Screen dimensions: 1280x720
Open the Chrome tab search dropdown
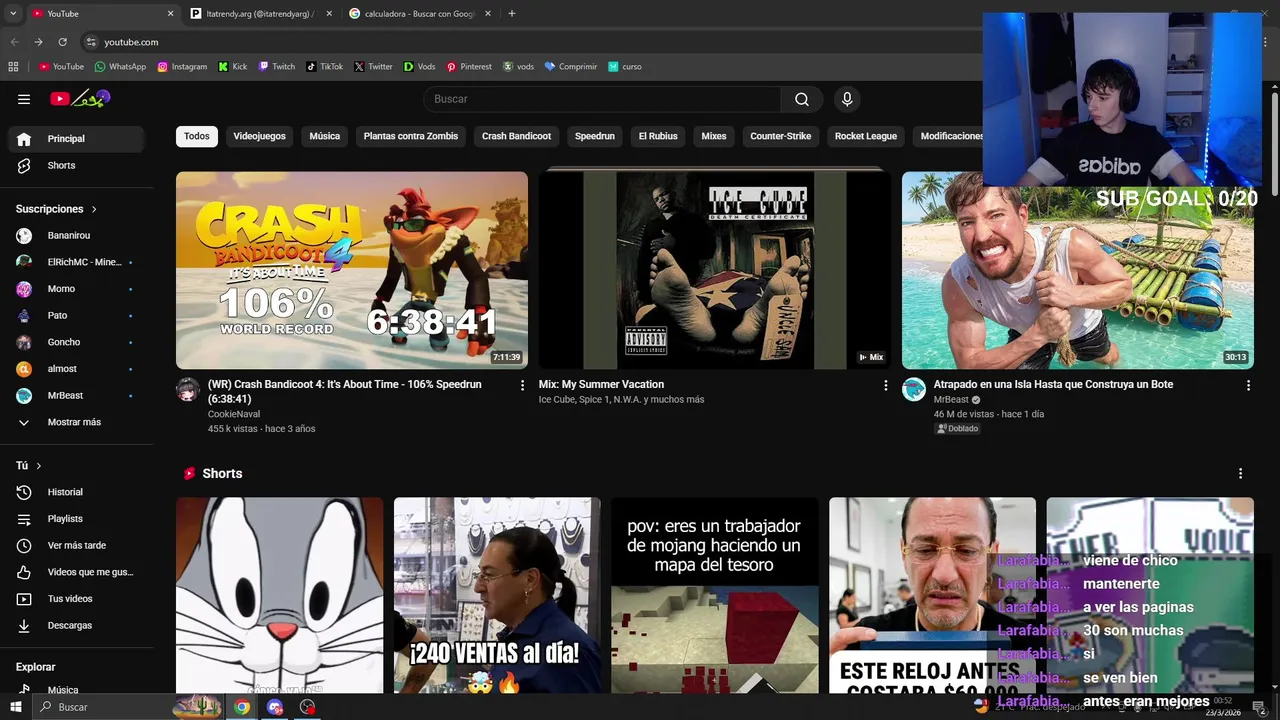13,14
